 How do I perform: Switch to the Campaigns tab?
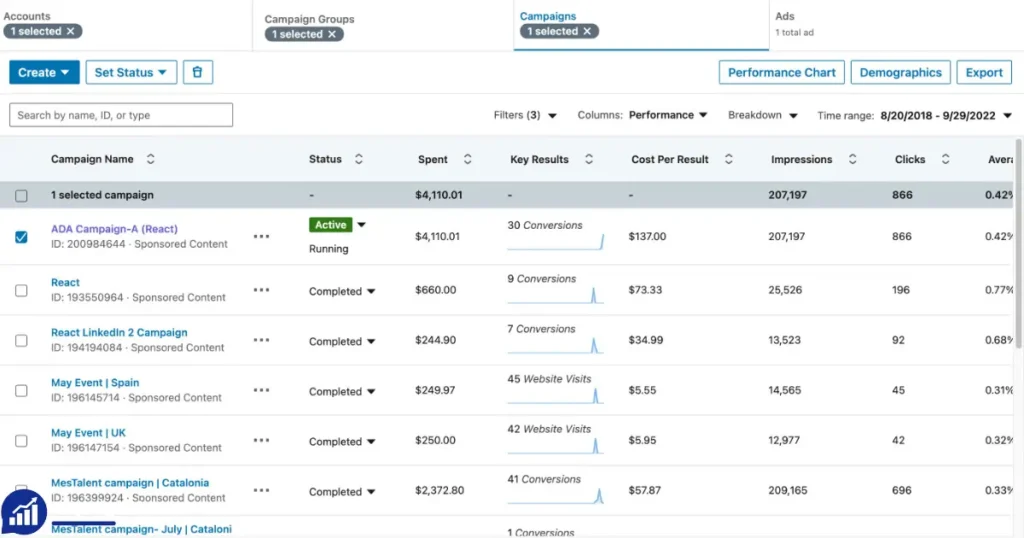[548, 16]
